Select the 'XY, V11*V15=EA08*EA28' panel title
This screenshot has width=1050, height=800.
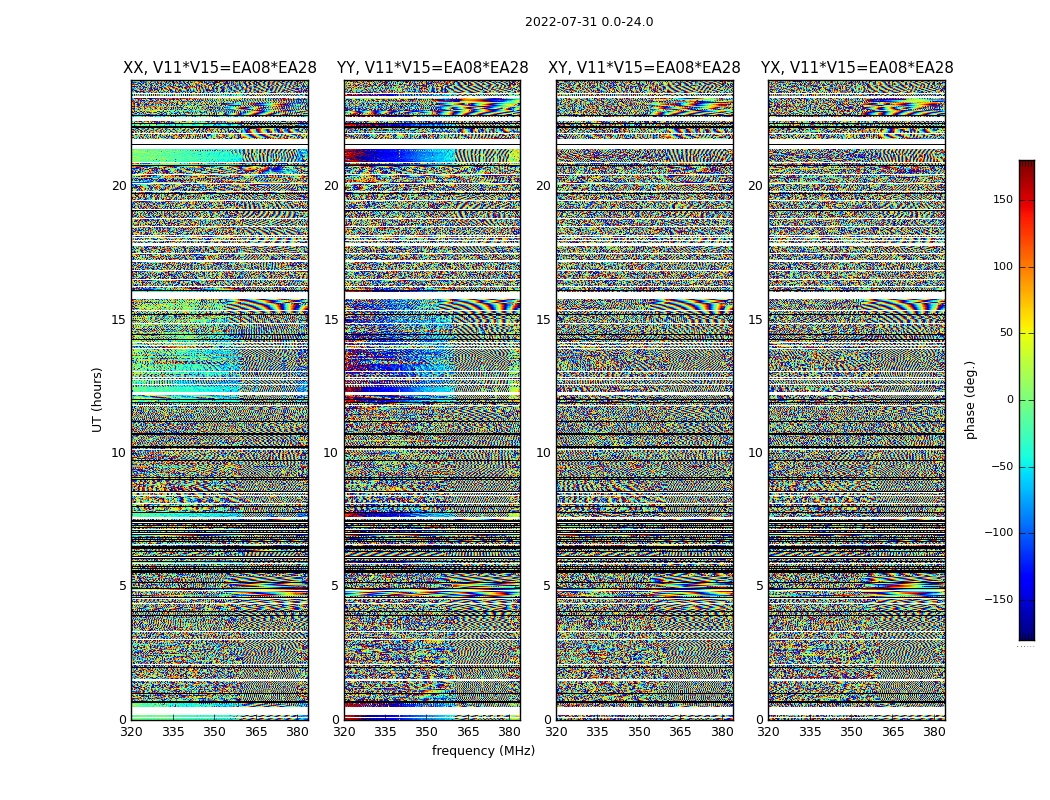click(644, 68)
